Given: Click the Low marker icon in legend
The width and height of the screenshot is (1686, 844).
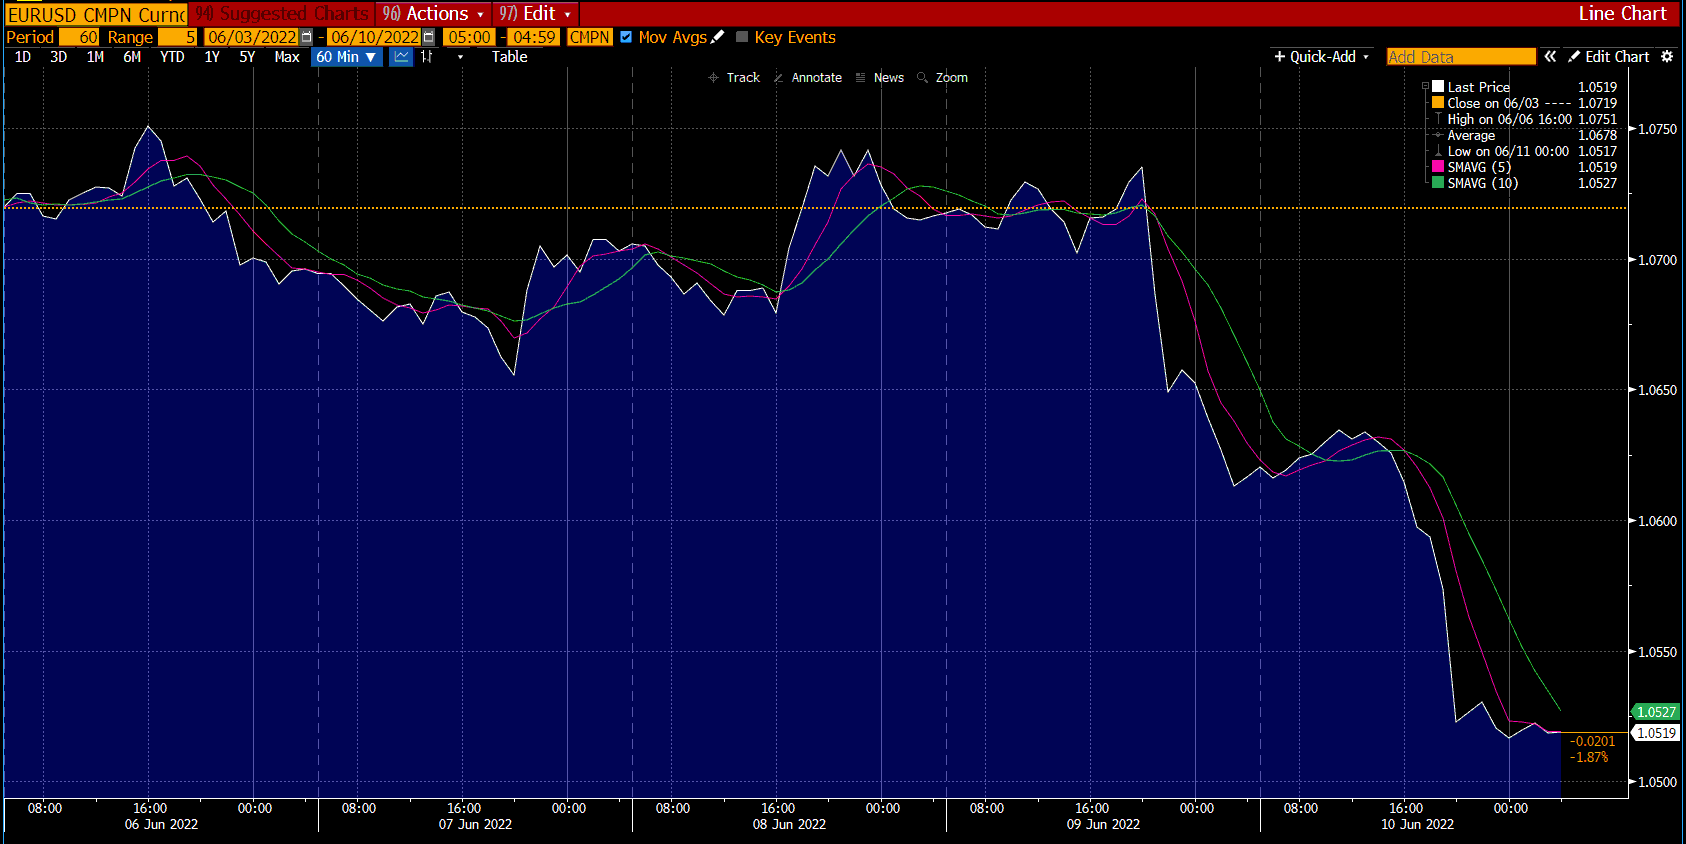Looking at the screenshot, I should [x=1438, y=151].
